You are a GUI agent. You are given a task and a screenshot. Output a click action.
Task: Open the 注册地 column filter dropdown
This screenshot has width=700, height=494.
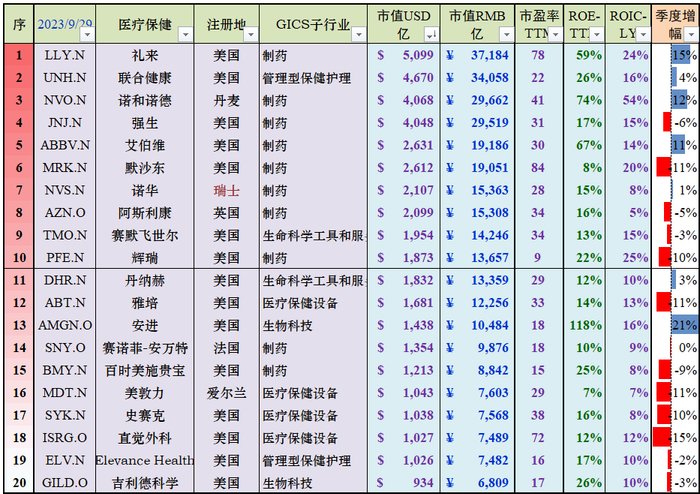point(251,34)
